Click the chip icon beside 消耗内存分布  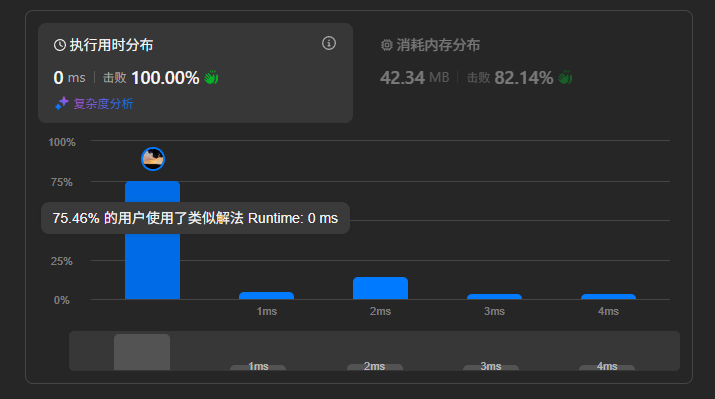pos(387,45)
